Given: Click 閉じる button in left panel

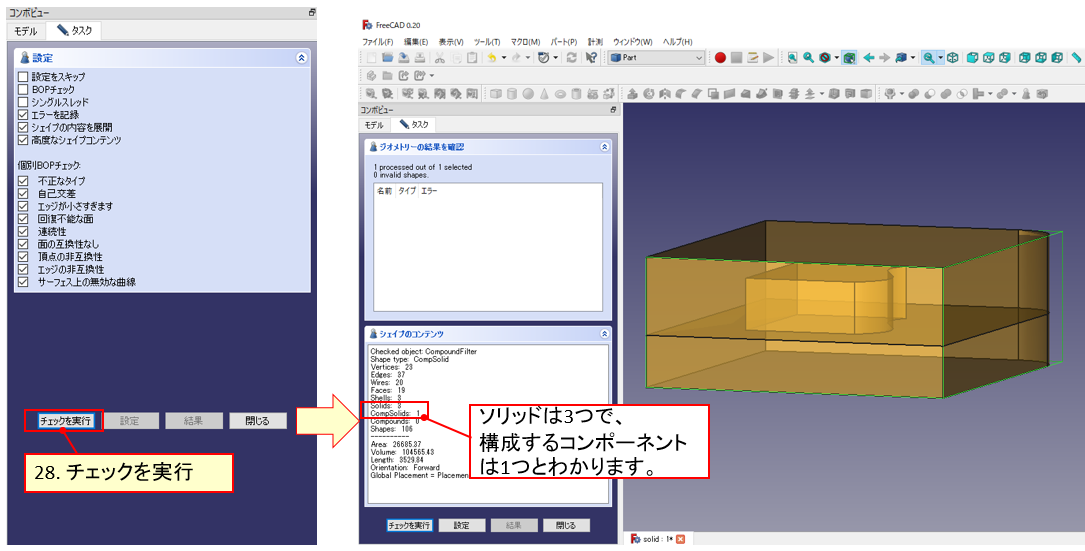Looking at the screenshot, I should click(x=257, y=420).
